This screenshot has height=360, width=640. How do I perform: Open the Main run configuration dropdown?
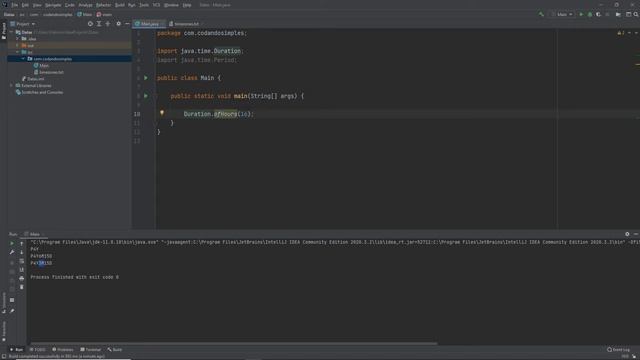coord(562,14)
